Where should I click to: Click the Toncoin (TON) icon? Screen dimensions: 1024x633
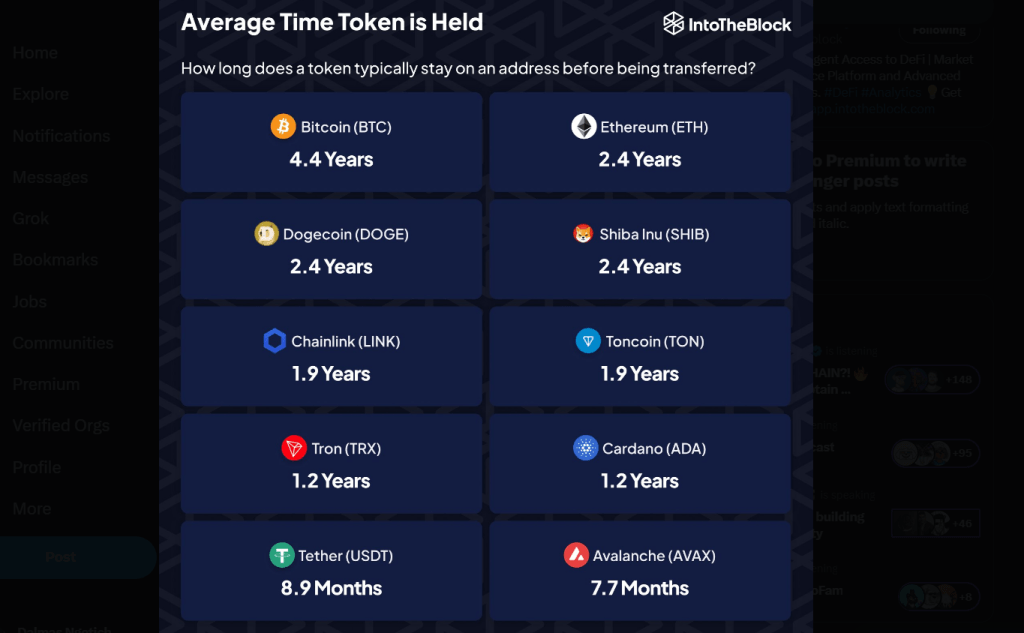(588, 341)
